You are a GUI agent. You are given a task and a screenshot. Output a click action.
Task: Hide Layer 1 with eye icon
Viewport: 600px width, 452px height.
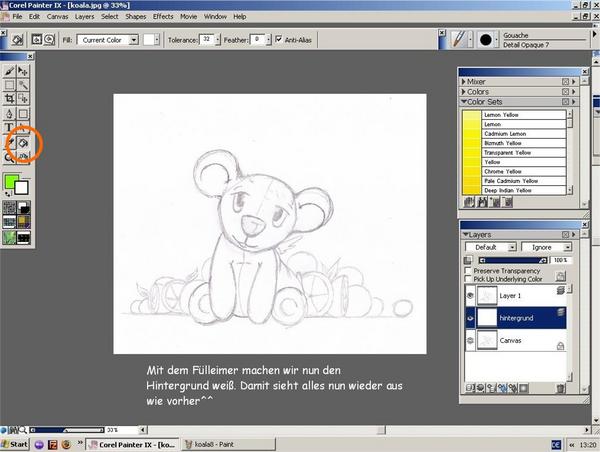coord(470,295)
